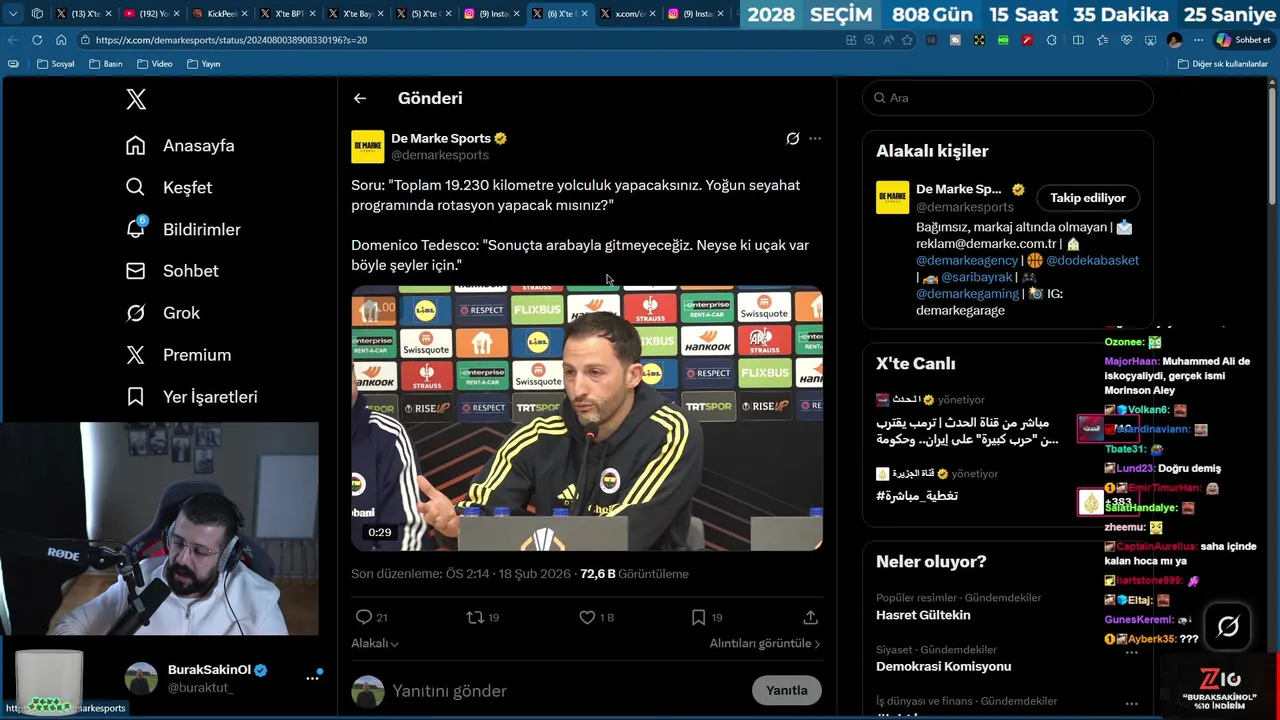This screenshot has width=1280, height=720.
Task: Click the Grok icon on the post header
Action: (x=792, y=139)
